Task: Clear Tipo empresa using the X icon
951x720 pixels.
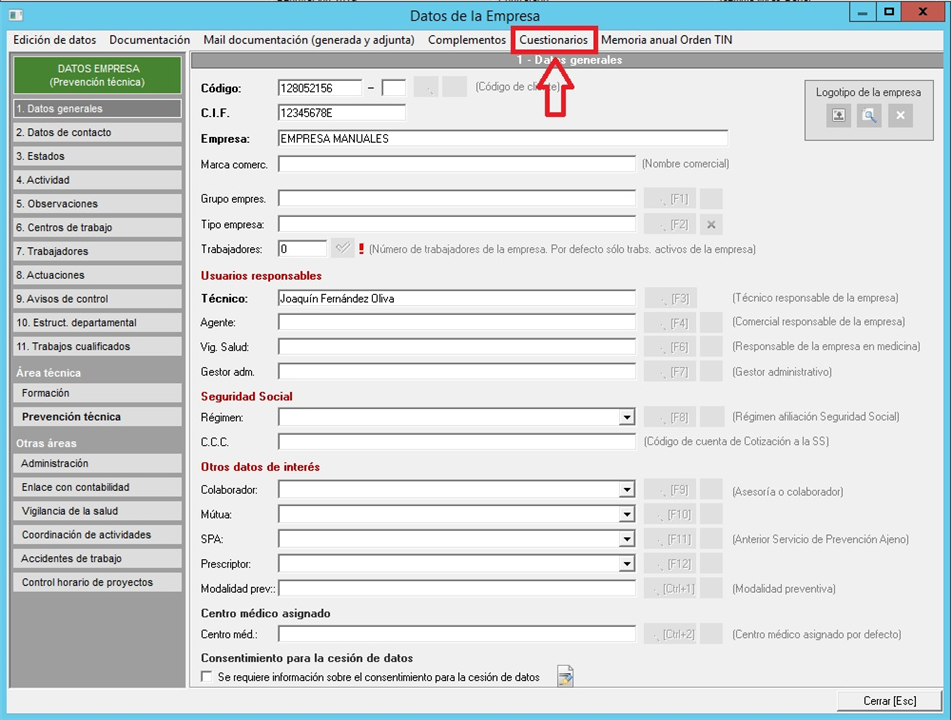Action: (x=711, y=224)
